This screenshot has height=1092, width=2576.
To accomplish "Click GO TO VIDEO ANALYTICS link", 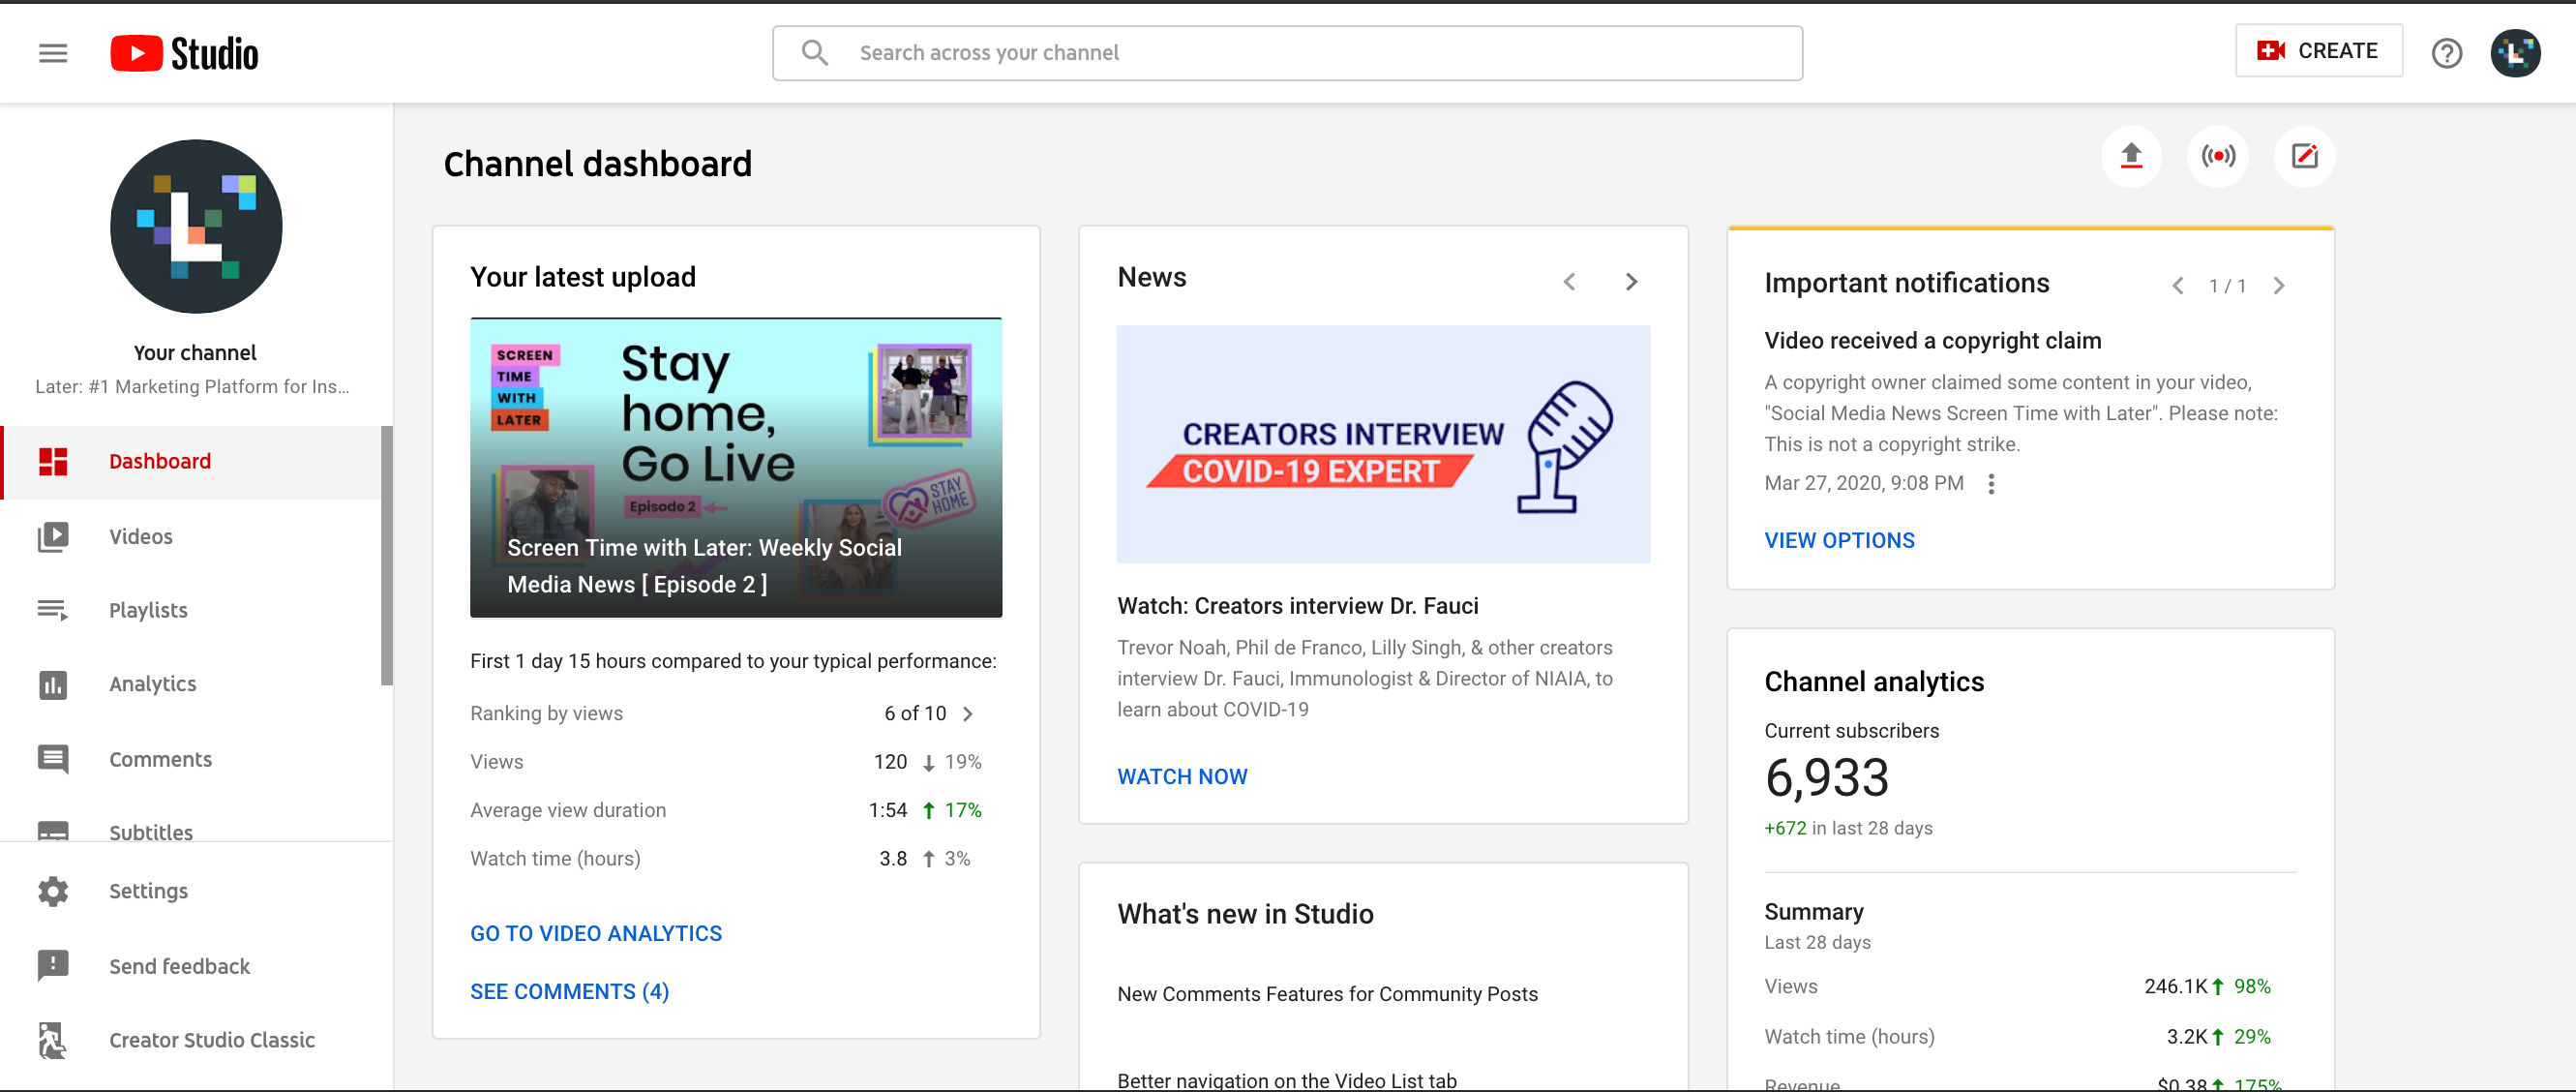I will tap(595, 933).
